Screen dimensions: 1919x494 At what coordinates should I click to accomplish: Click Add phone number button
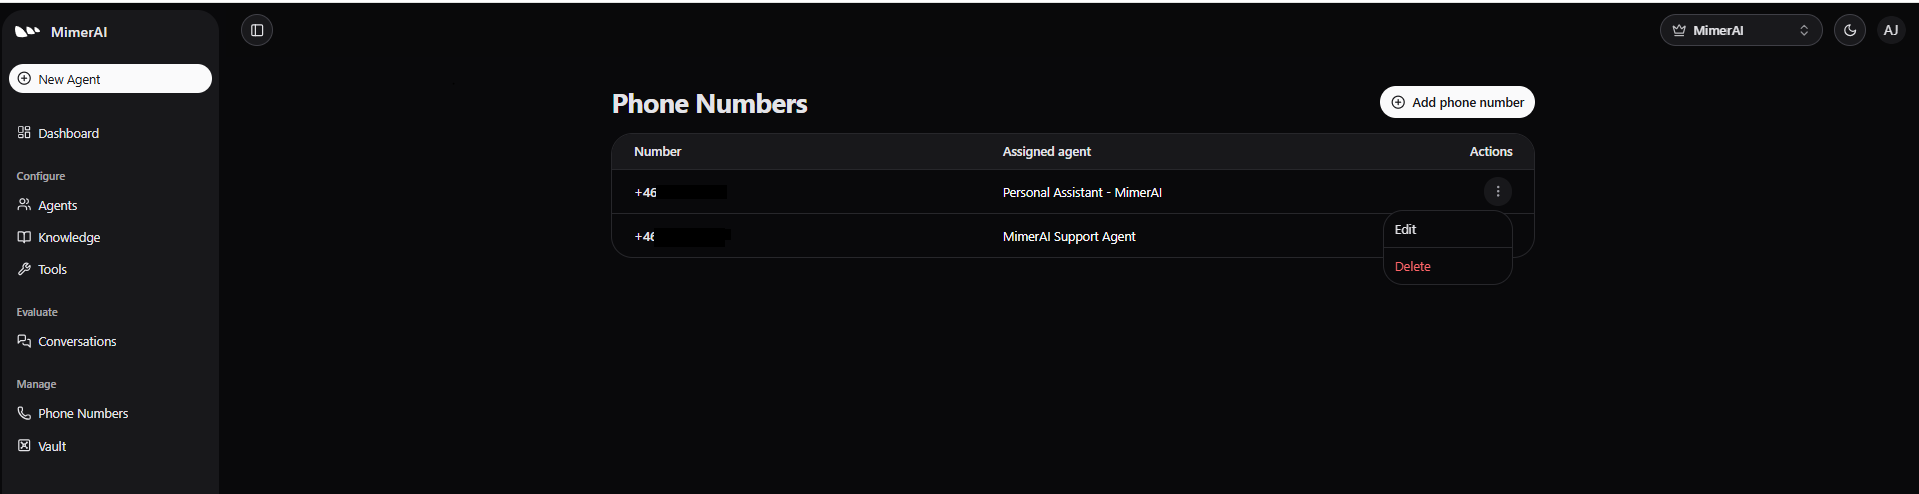[x=1457, y=102]
